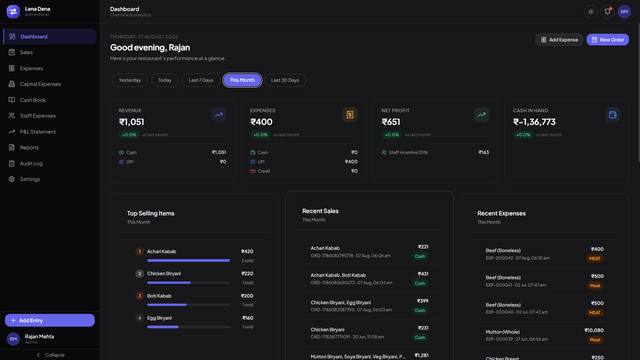Click the Reports icon in sidebar
The image size is (640, 360).
coord(11,147)
